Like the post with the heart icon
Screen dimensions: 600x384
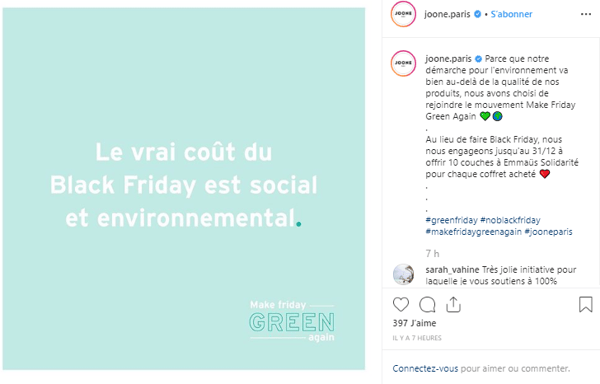[x=401, y=304]
